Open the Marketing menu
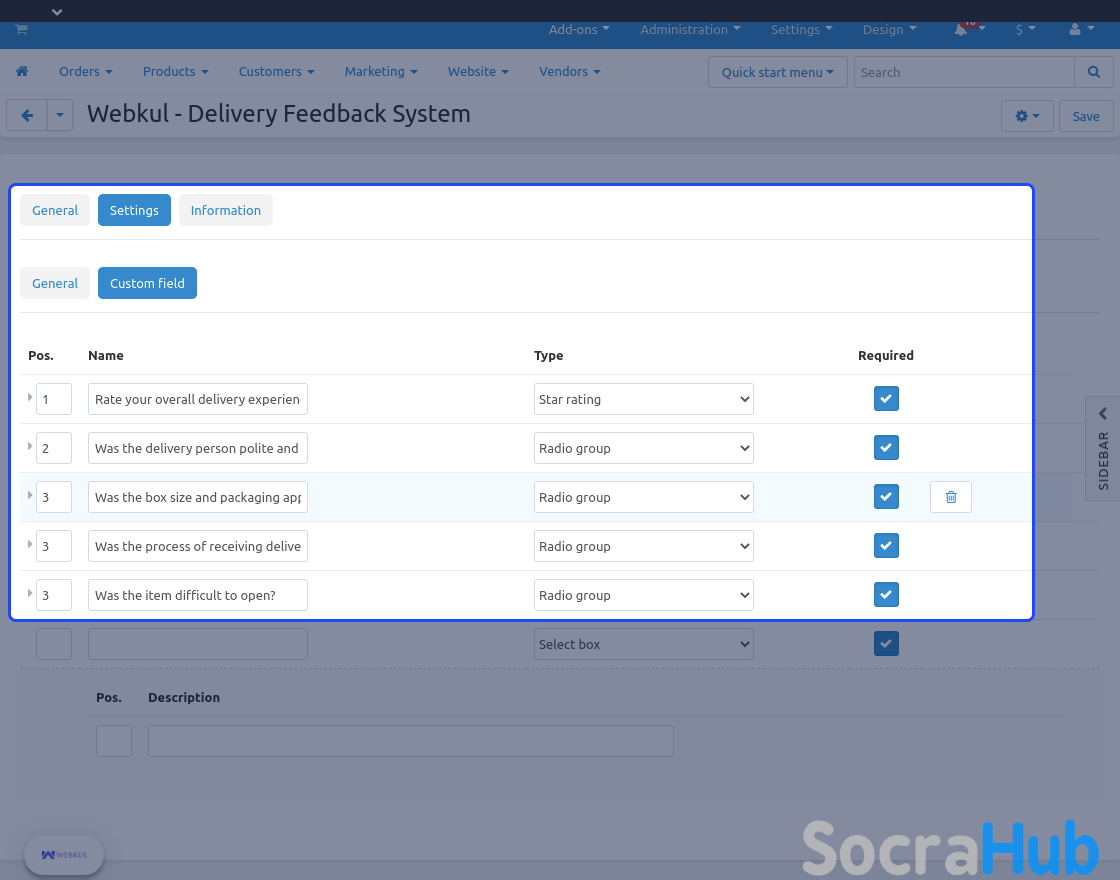 tap(381, 71)
